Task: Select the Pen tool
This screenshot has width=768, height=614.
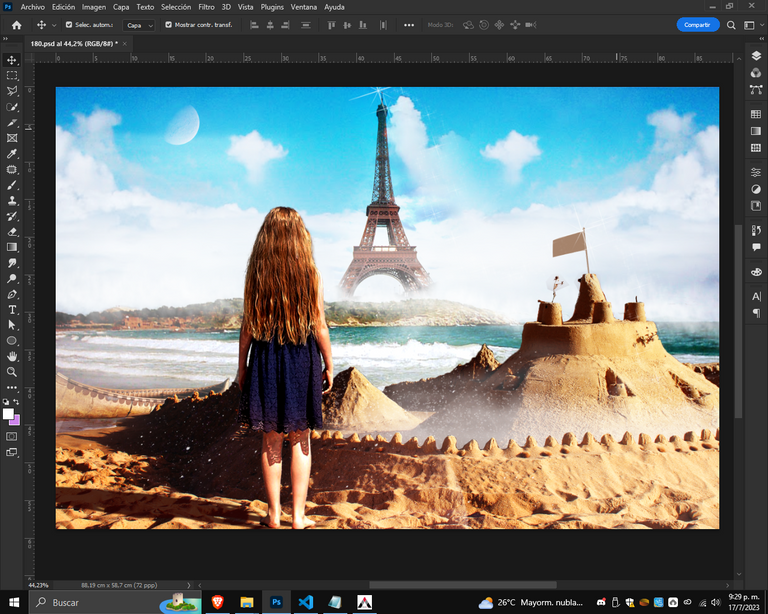Action: click(x=12, y=294)
